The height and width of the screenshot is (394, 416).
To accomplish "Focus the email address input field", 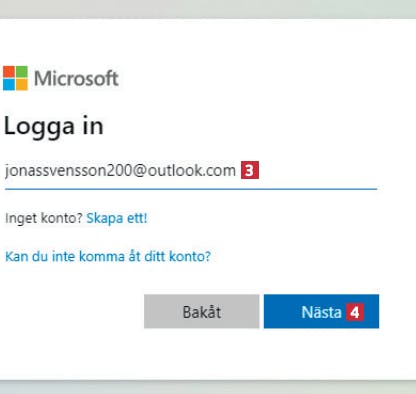I will 191,172.
